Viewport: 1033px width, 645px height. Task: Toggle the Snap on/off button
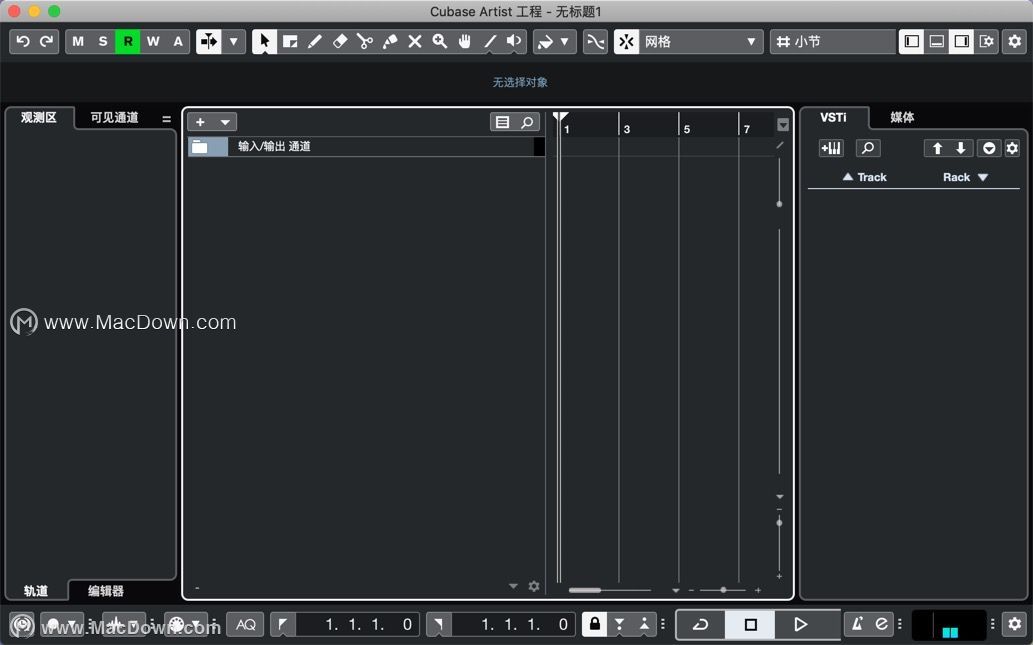627,42
